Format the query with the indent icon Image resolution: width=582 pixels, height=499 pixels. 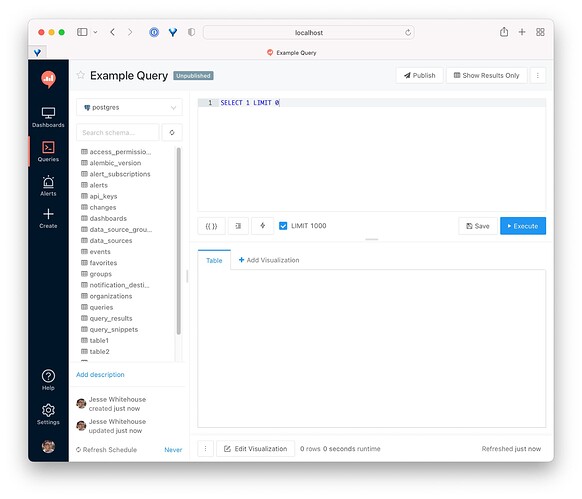238,226
